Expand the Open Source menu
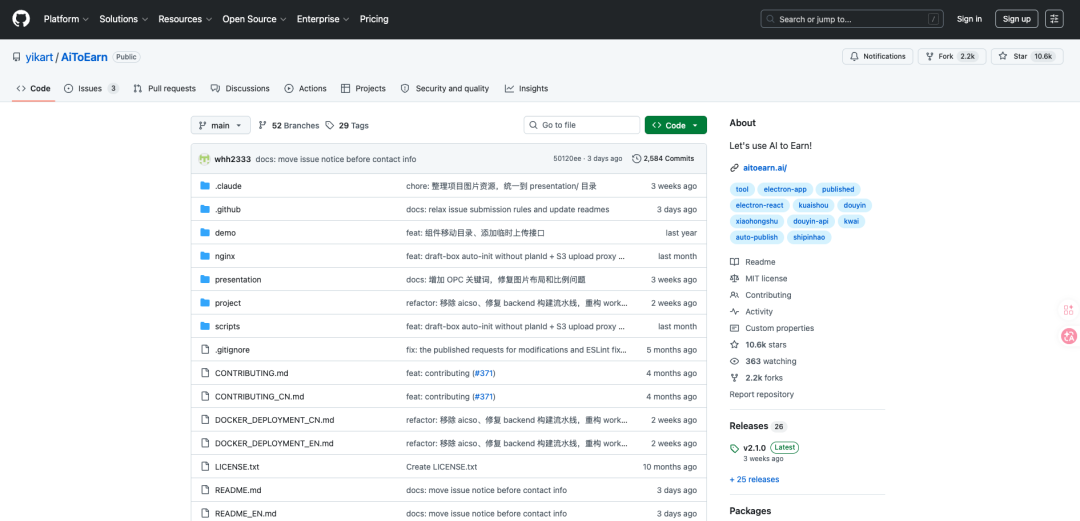This screenshot has height=521, width=1080. (x=253, y=19)
